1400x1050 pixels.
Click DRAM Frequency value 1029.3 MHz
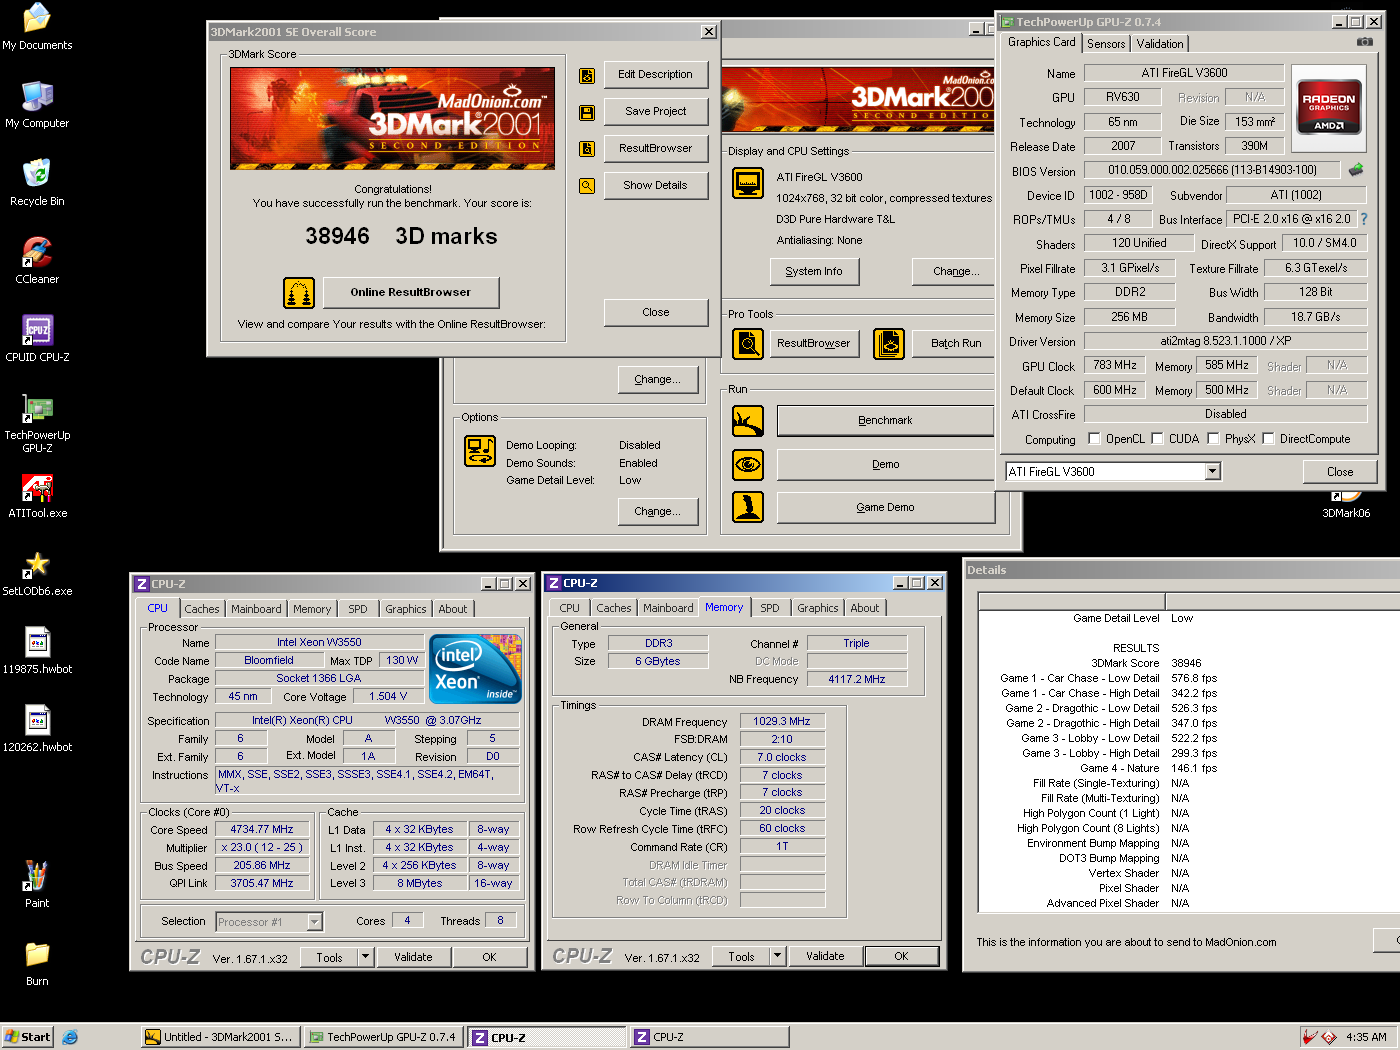pyautogui.click(x=782, y=721)
